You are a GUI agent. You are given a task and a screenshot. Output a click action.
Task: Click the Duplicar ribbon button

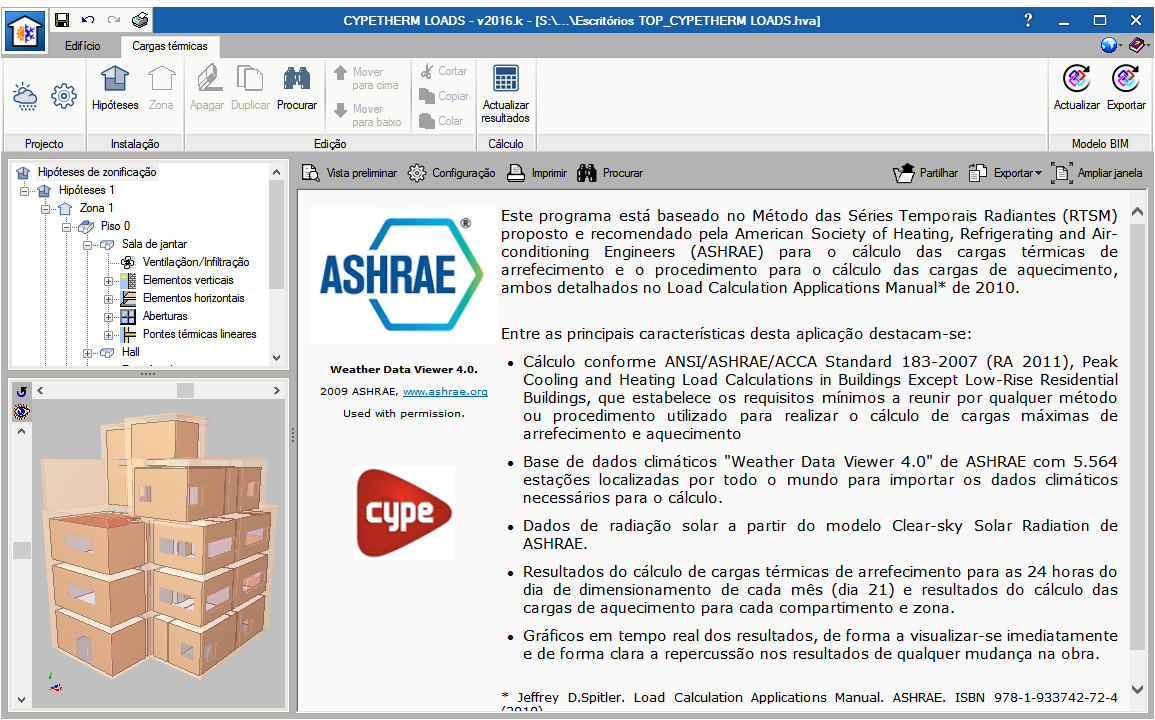click(250, 88)
